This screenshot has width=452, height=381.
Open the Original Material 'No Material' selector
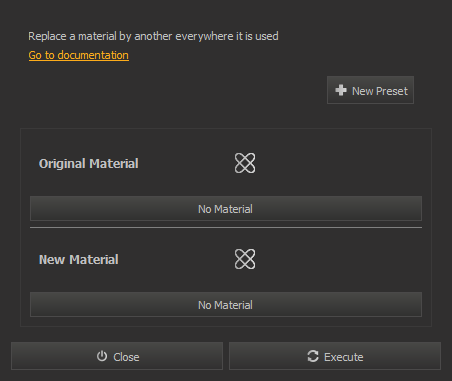(x=226, y=209)
